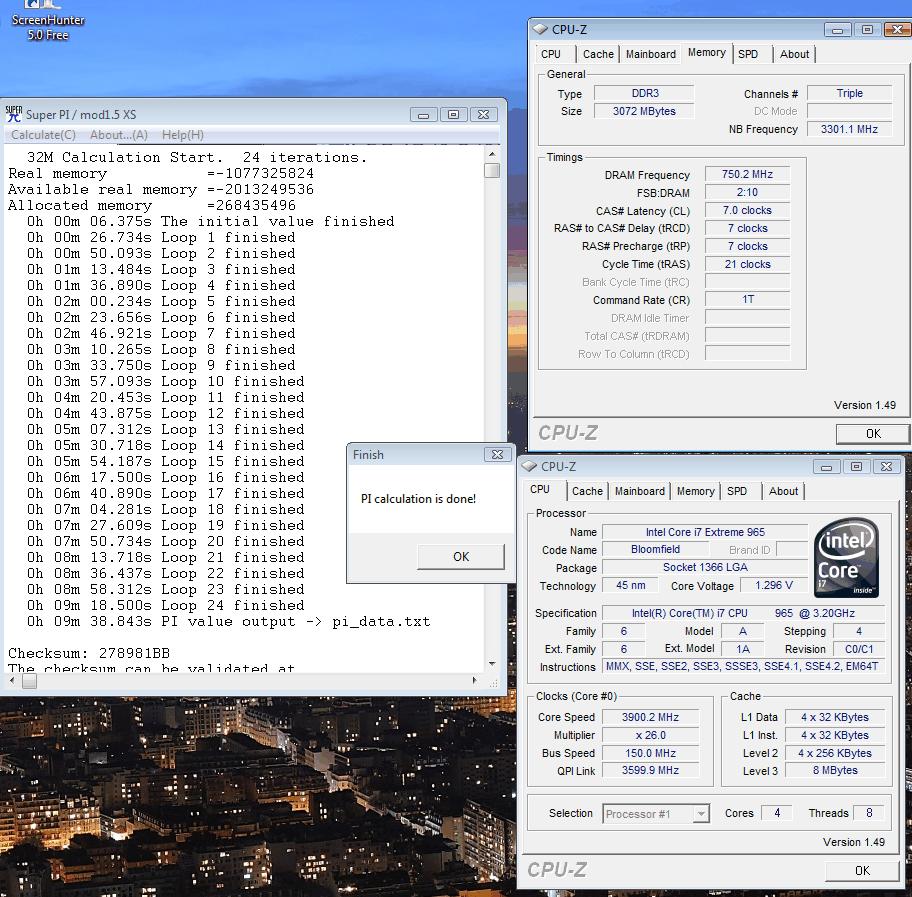The width and height of the screenshot is (912, 897).
Task: Switch to CPU tab in upper CPU-Z window
Action: coord(551,54)
